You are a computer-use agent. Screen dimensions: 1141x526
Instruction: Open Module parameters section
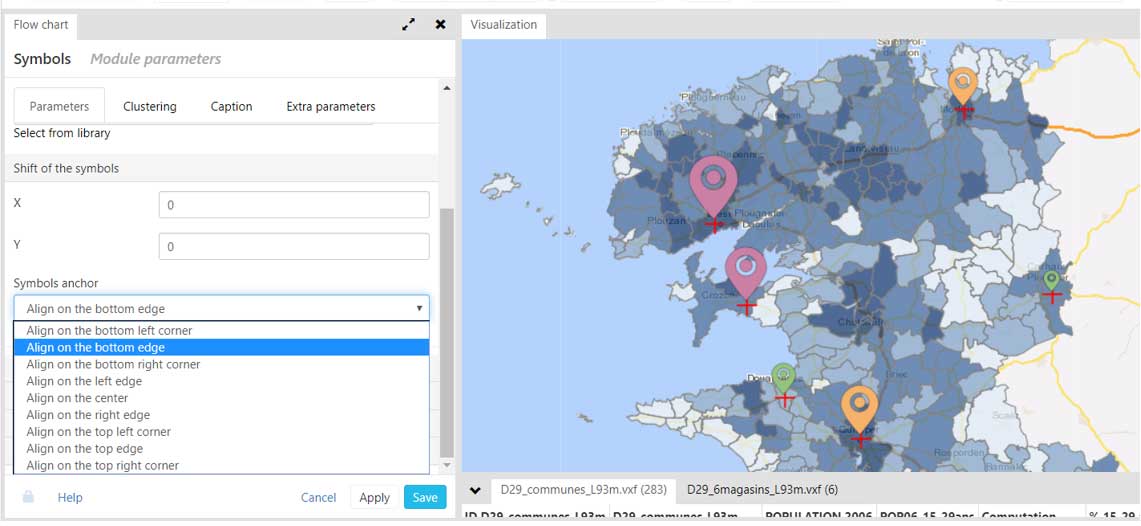pyautogui.click(x=156, y=59)
